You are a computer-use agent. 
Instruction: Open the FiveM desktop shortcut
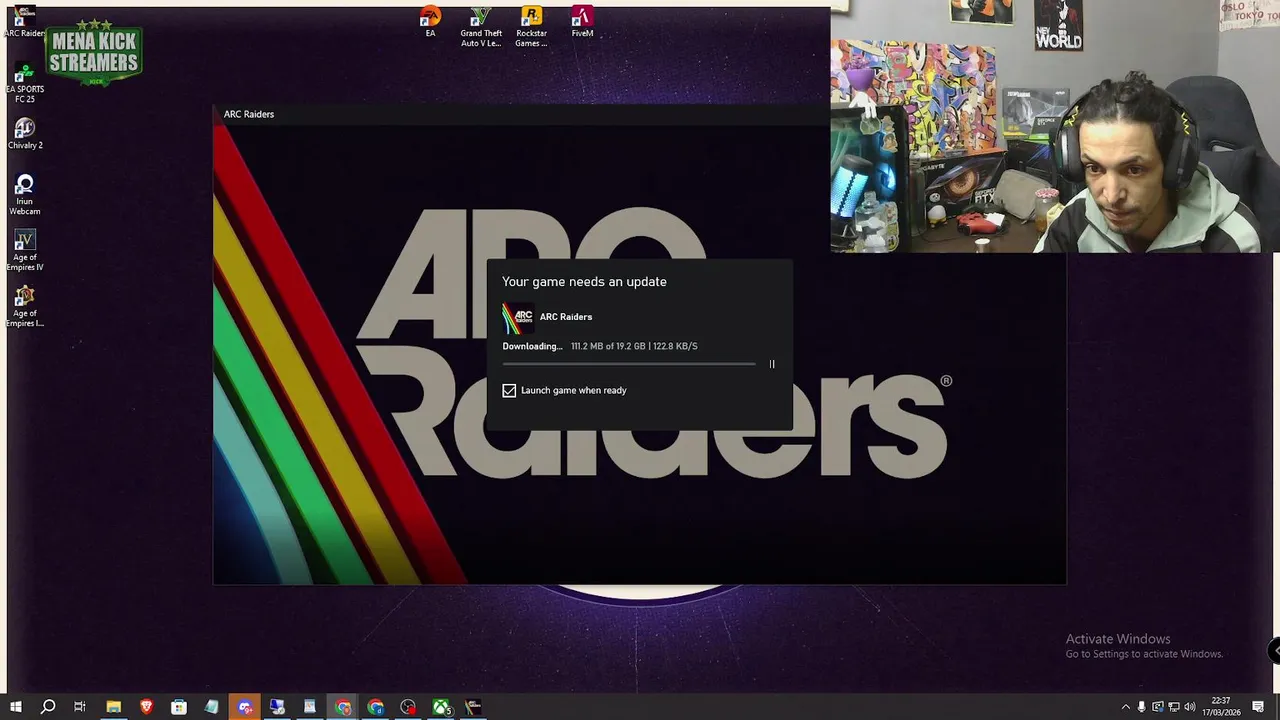tap(582, 22)
